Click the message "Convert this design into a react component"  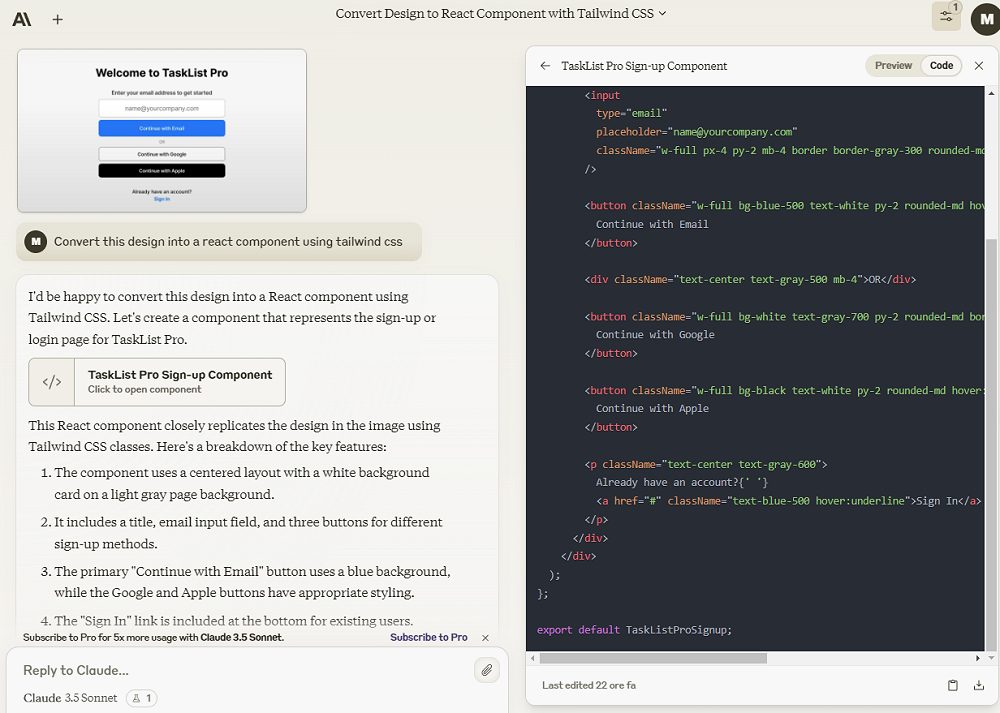click(x=228, y=242)
